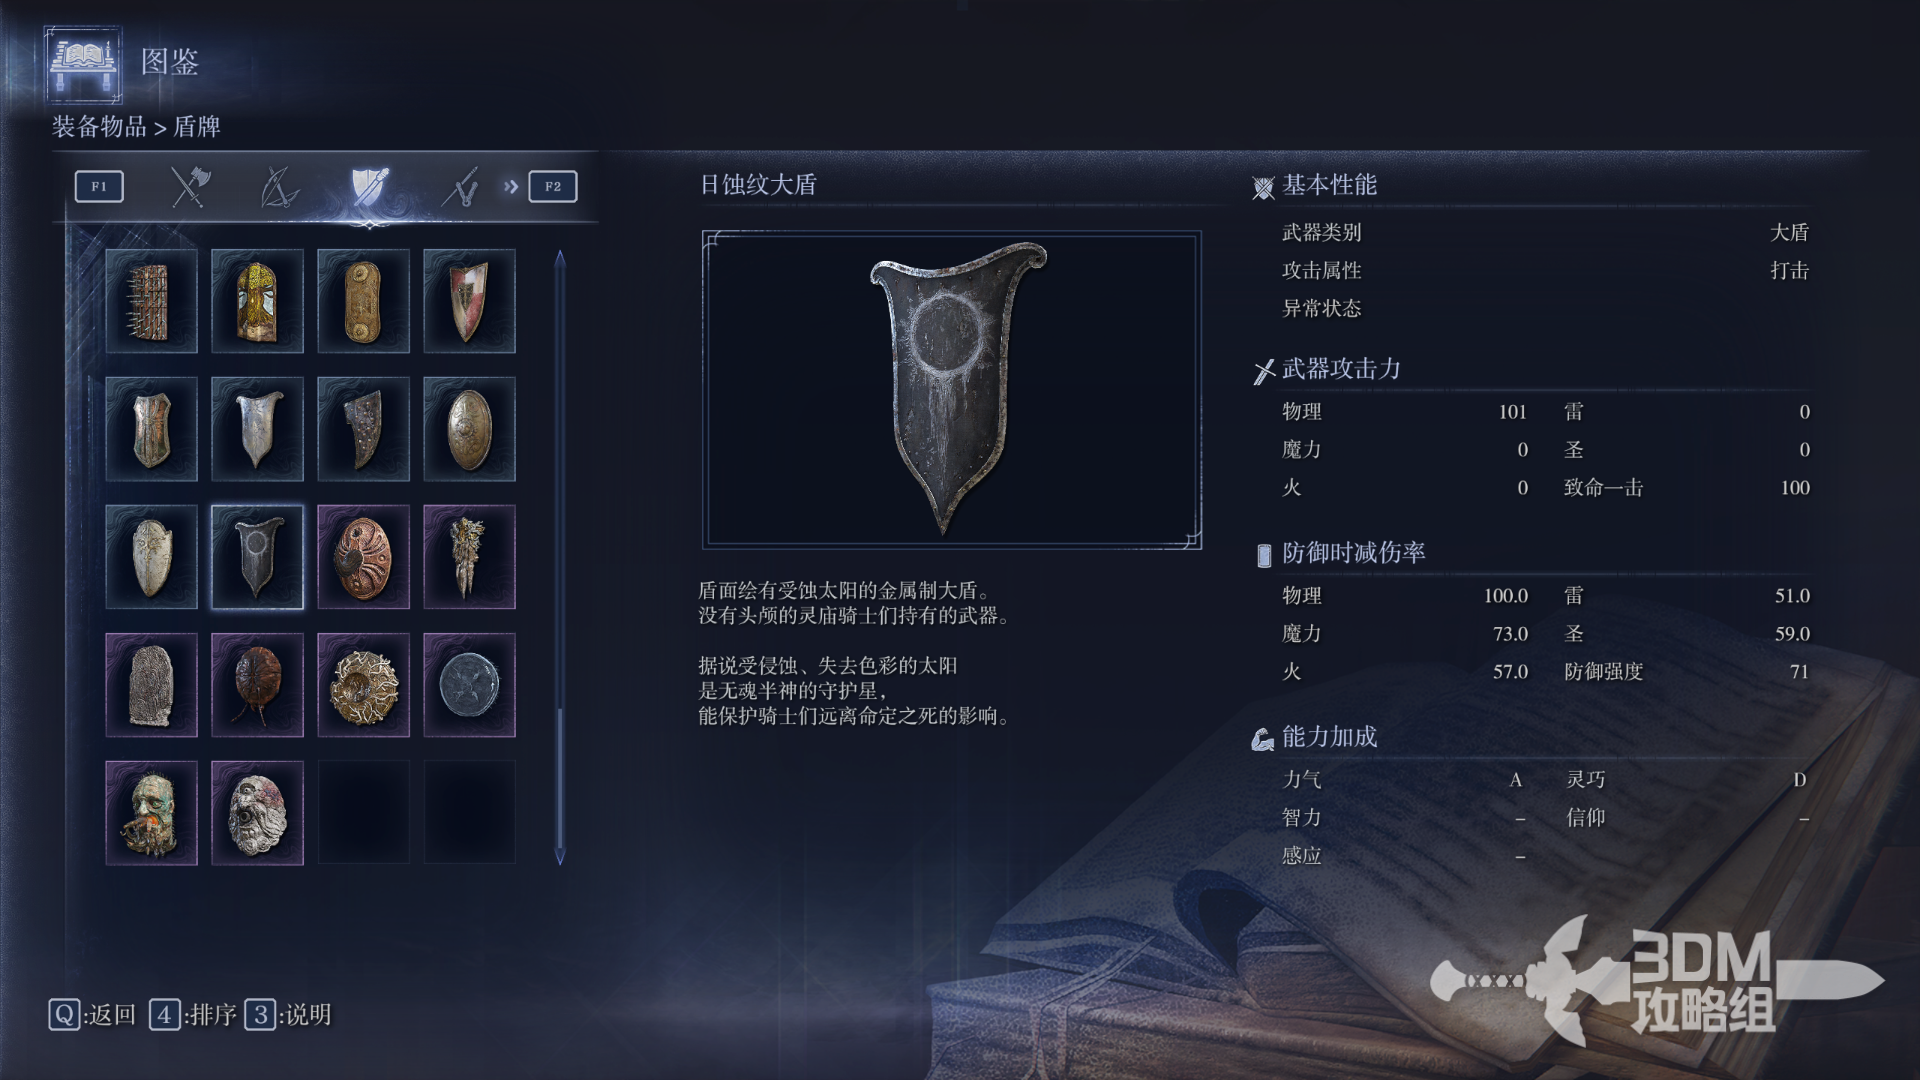Choose the copper spiral-pattern round shield
This screenshot has width=1920, height=1080.
tap(363, 557)
